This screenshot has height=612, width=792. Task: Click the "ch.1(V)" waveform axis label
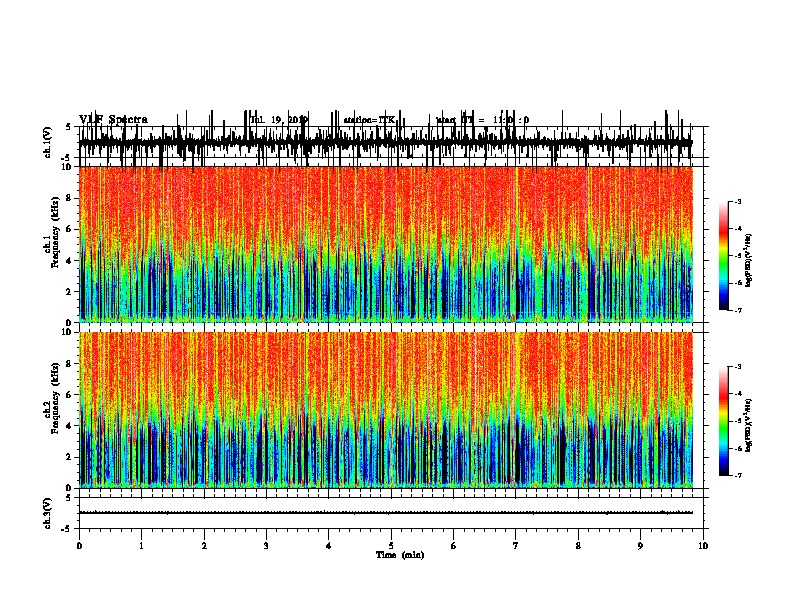[x=48, y=142]
